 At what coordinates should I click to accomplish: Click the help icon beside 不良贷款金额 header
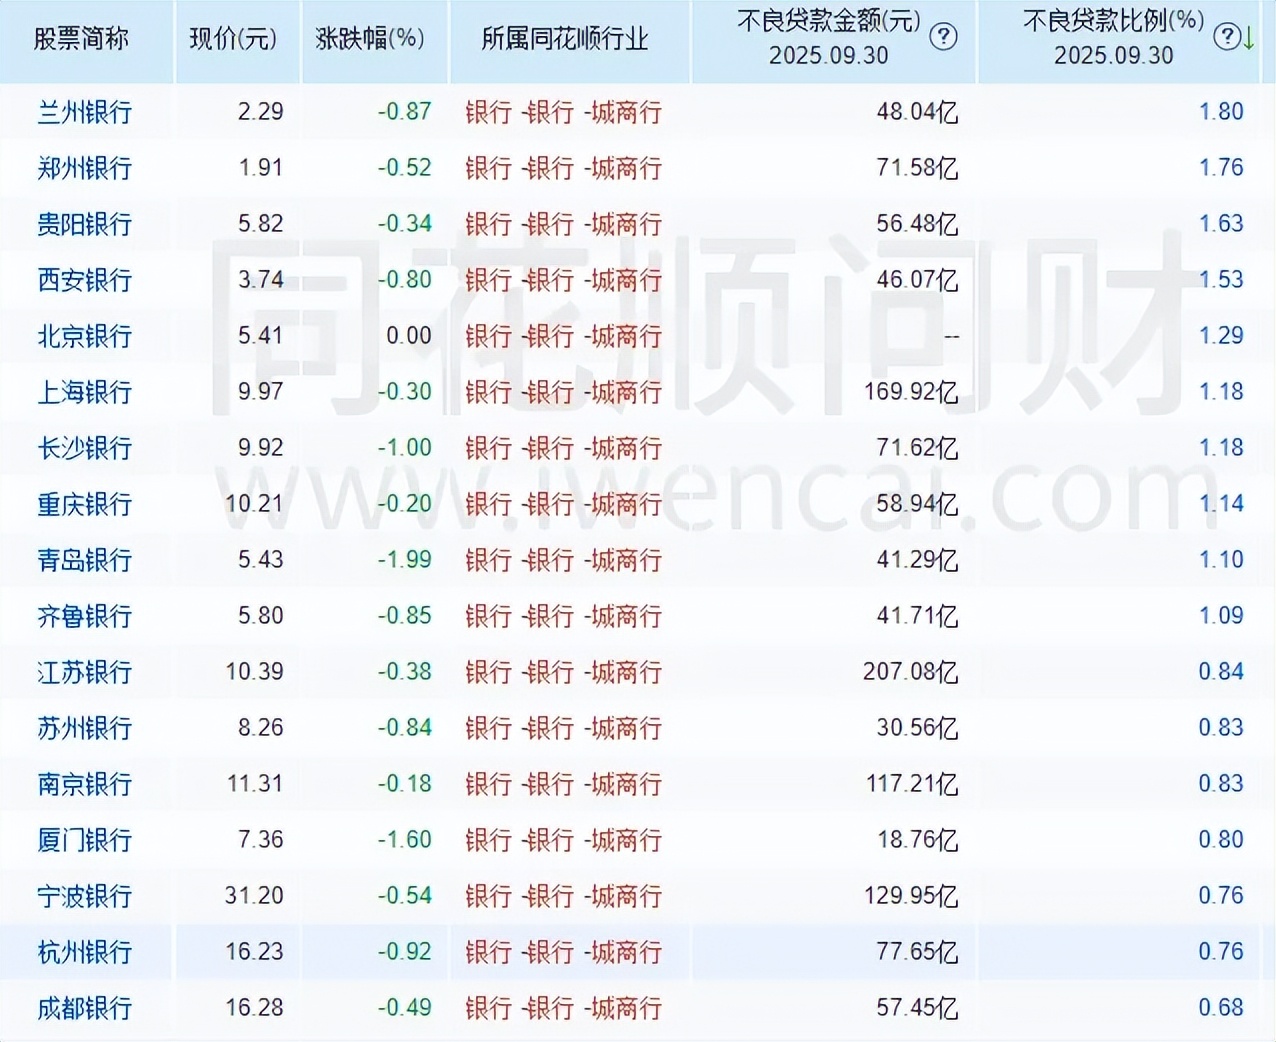pos(943,38)
